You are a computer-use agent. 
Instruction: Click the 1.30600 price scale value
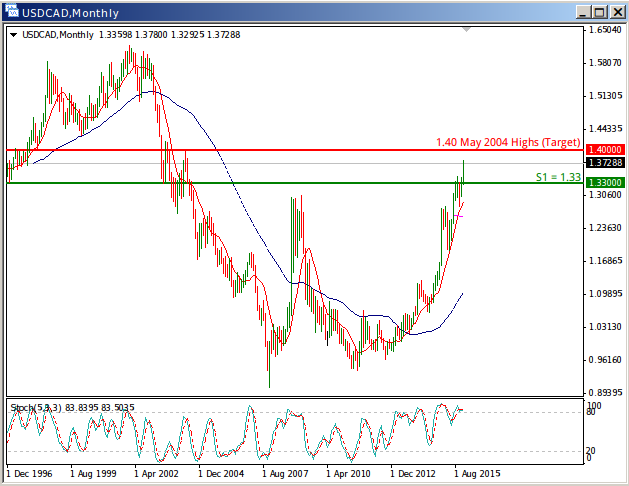click(605, 194)
